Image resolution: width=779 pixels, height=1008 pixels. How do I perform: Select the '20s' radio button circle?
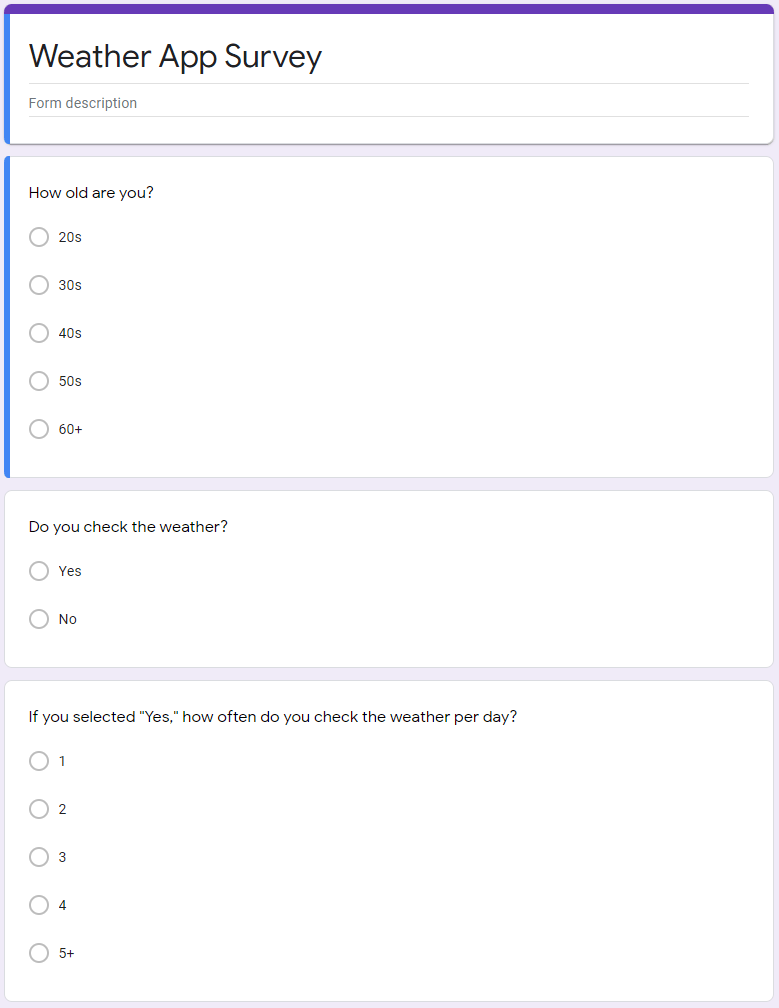(39, 237)
